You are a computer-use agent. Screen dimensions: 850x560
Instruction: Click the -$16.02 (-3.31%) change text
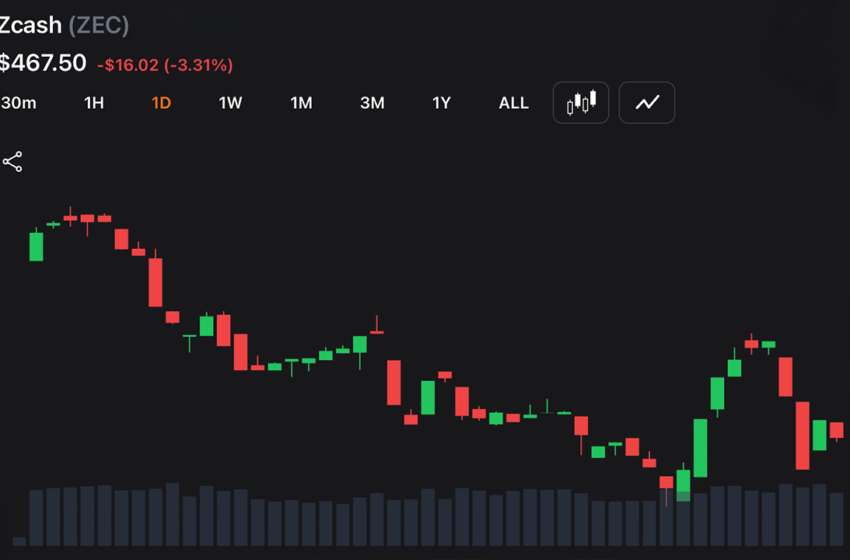[165, 65]
